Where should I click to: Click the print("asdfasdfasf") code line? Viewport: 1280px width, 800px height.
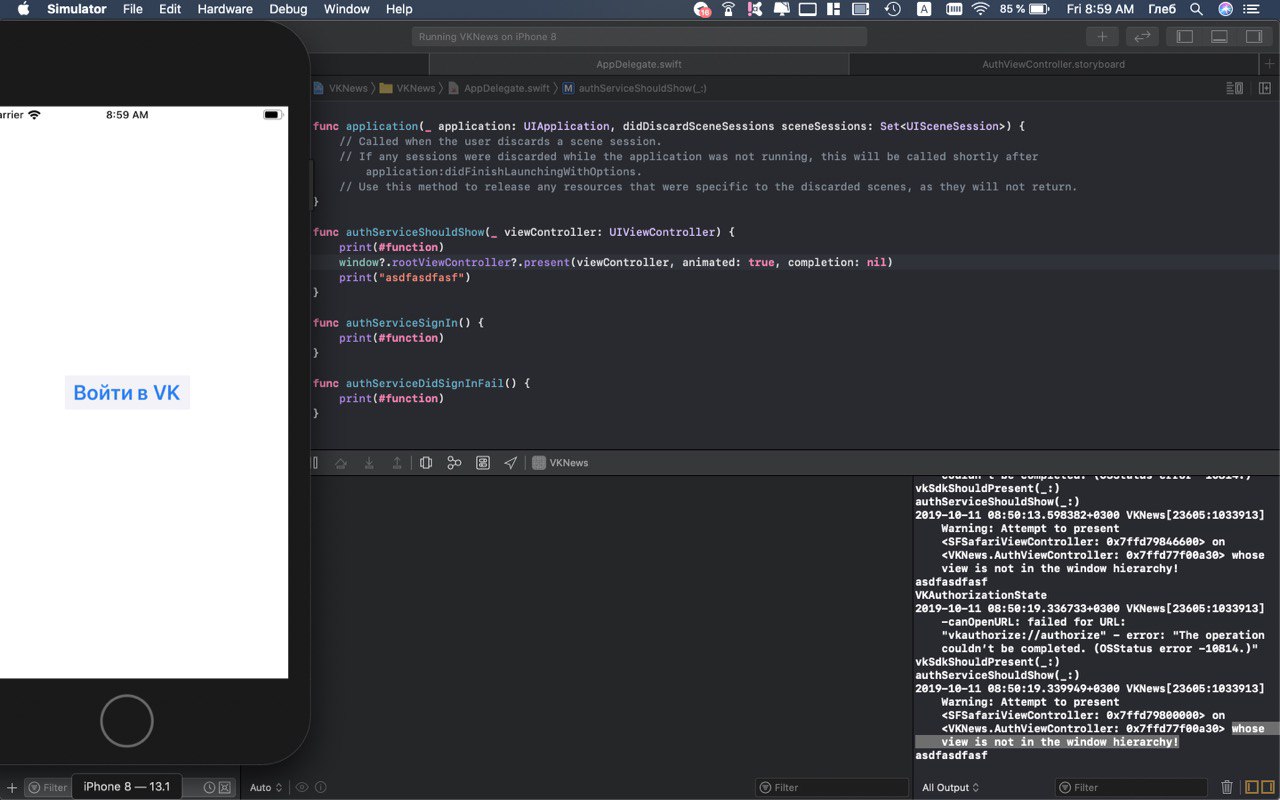coord(404,277)
